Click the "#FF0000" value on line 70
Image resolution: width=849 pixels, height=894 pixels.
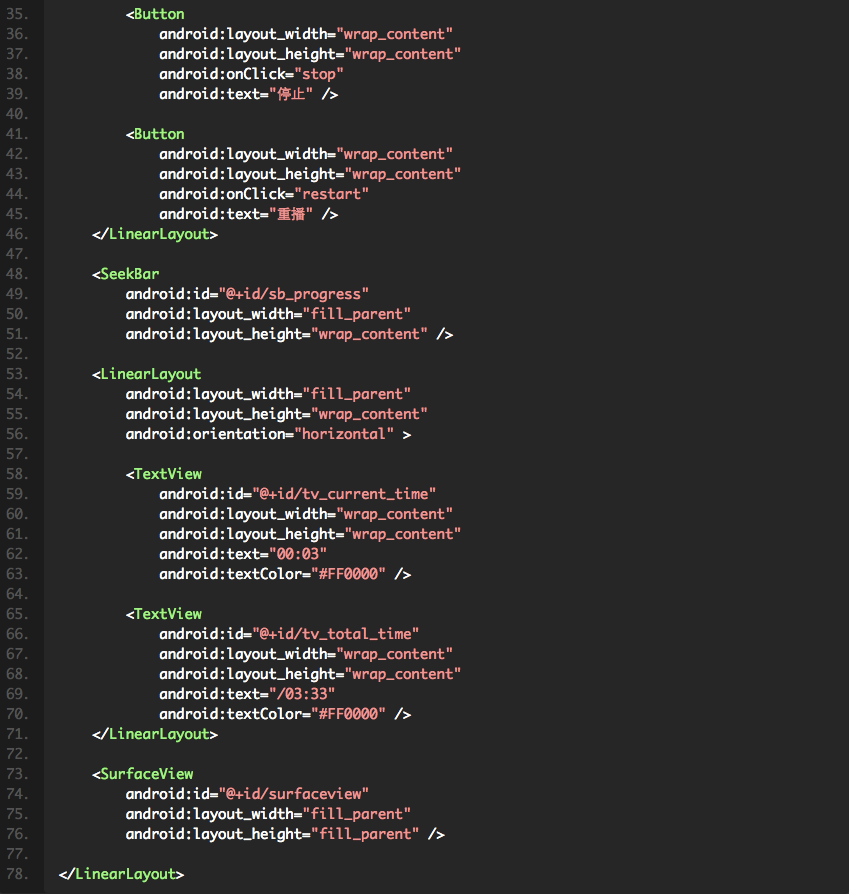point(348,714)
